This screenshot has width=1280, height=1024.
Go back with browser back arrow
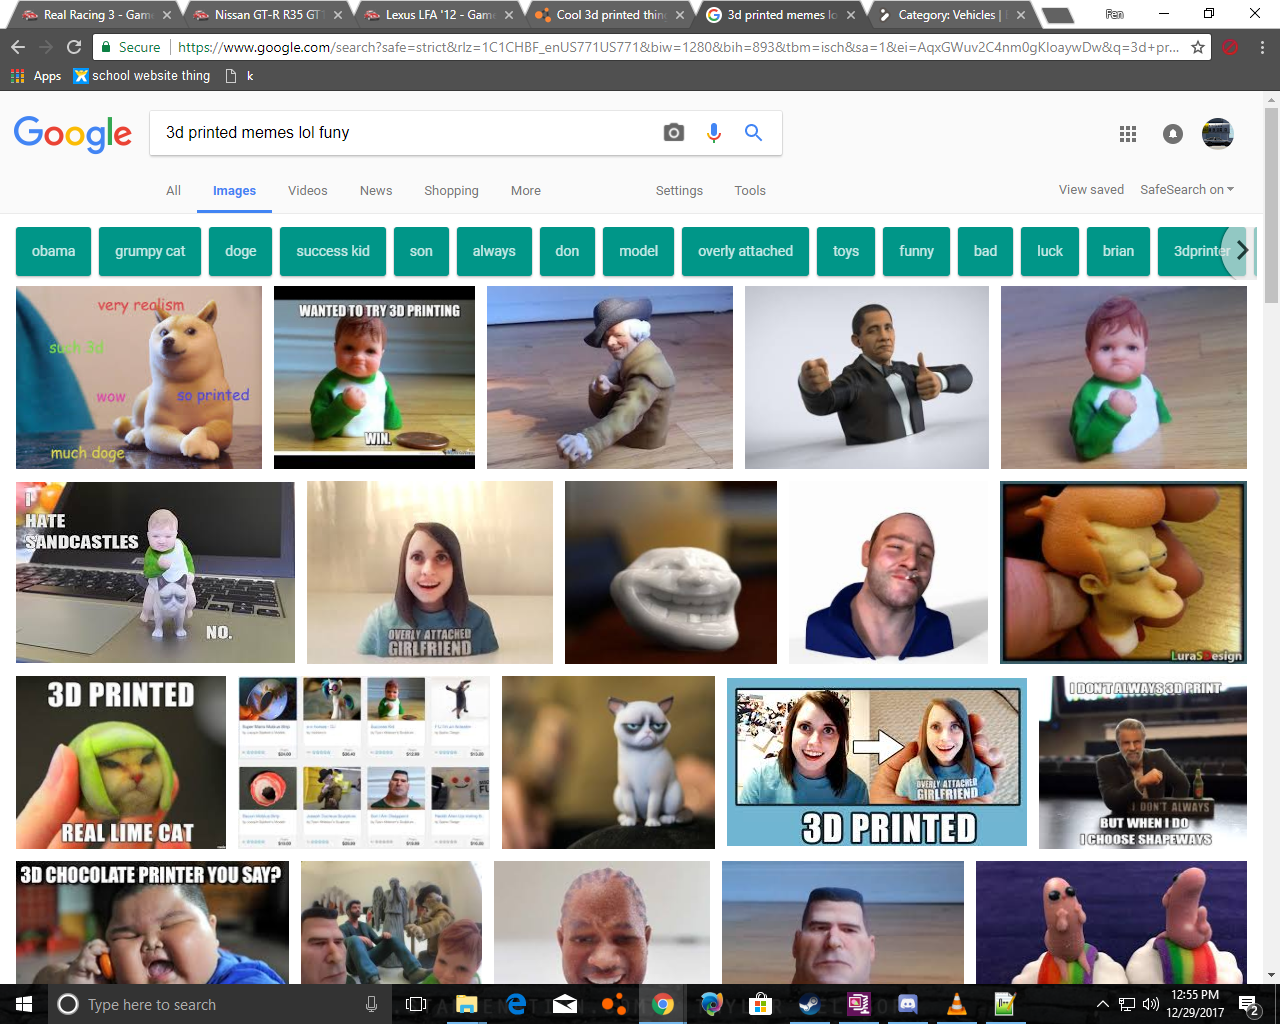18,47
